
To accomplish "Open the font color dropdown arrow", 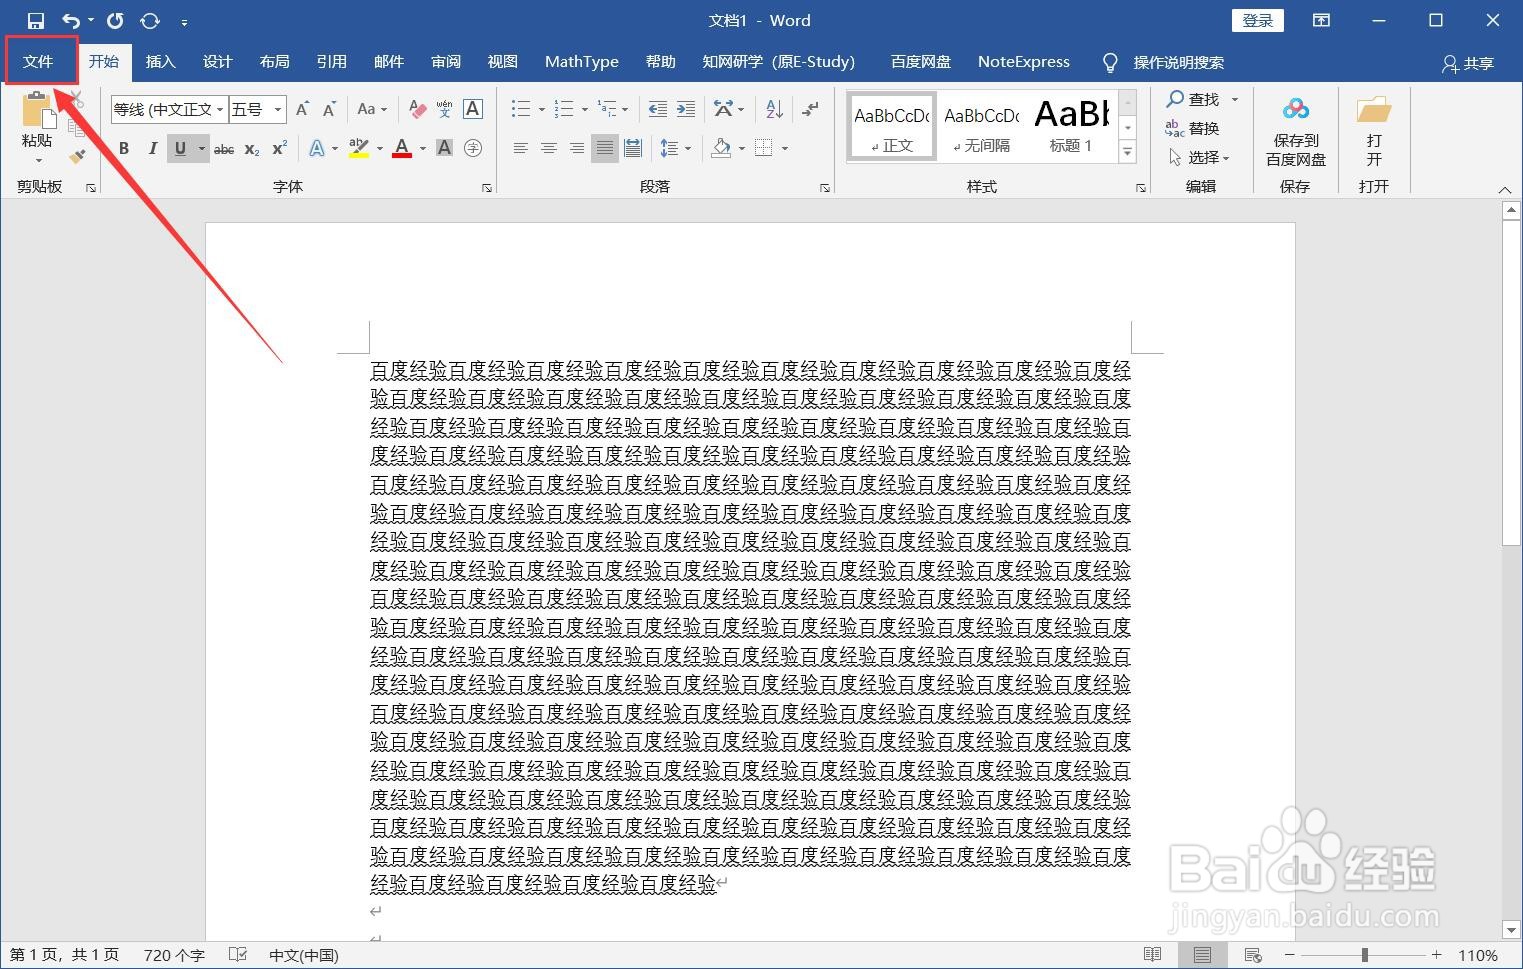I will coord(421,148).
